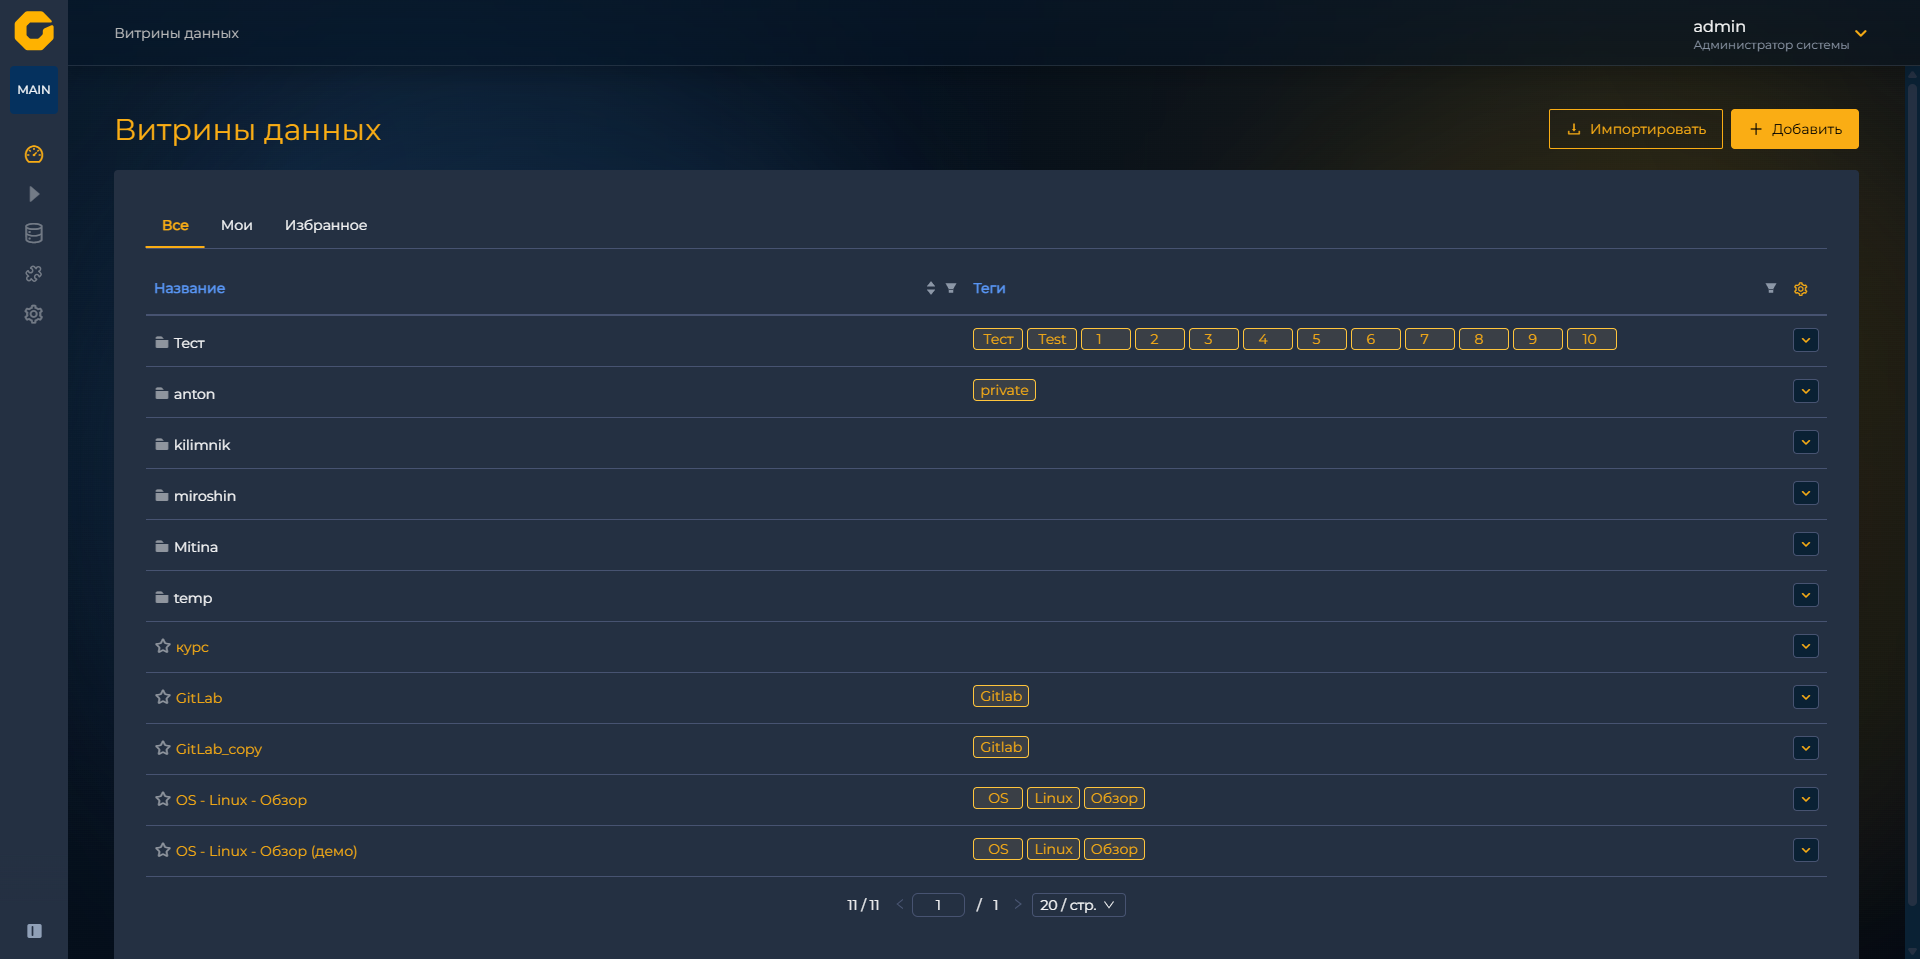Open the 20 / стр. page size dropdown

click(1078, 905)
